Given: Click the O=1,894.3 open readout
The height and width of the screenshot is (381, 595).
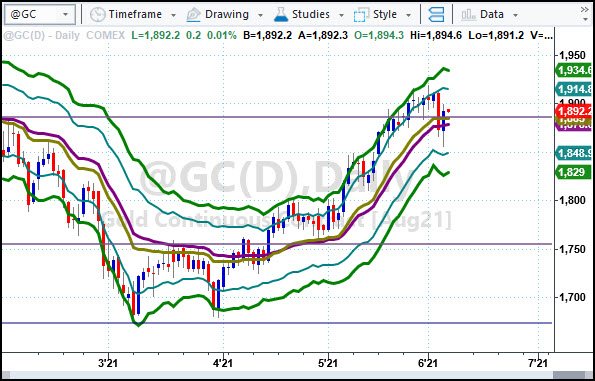Looking at the screenshot, I should [379, 36].
